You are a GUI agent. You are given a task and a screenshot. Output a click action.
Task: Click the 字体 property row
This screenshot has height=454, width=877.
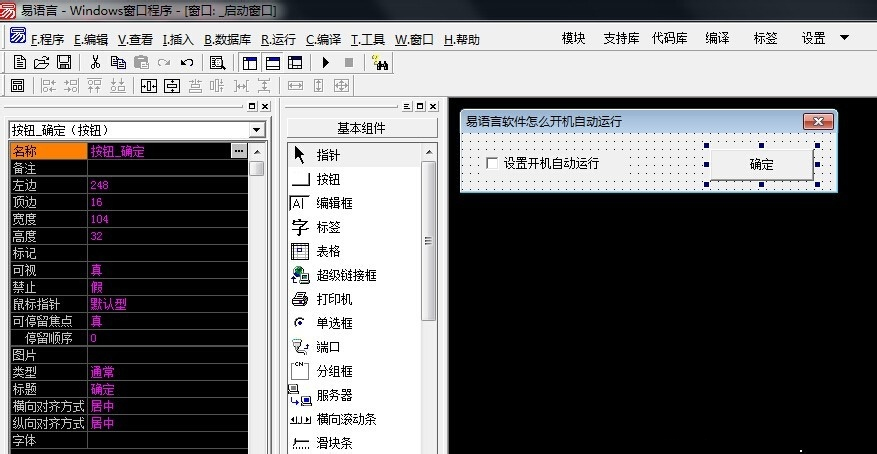point(129,440)
